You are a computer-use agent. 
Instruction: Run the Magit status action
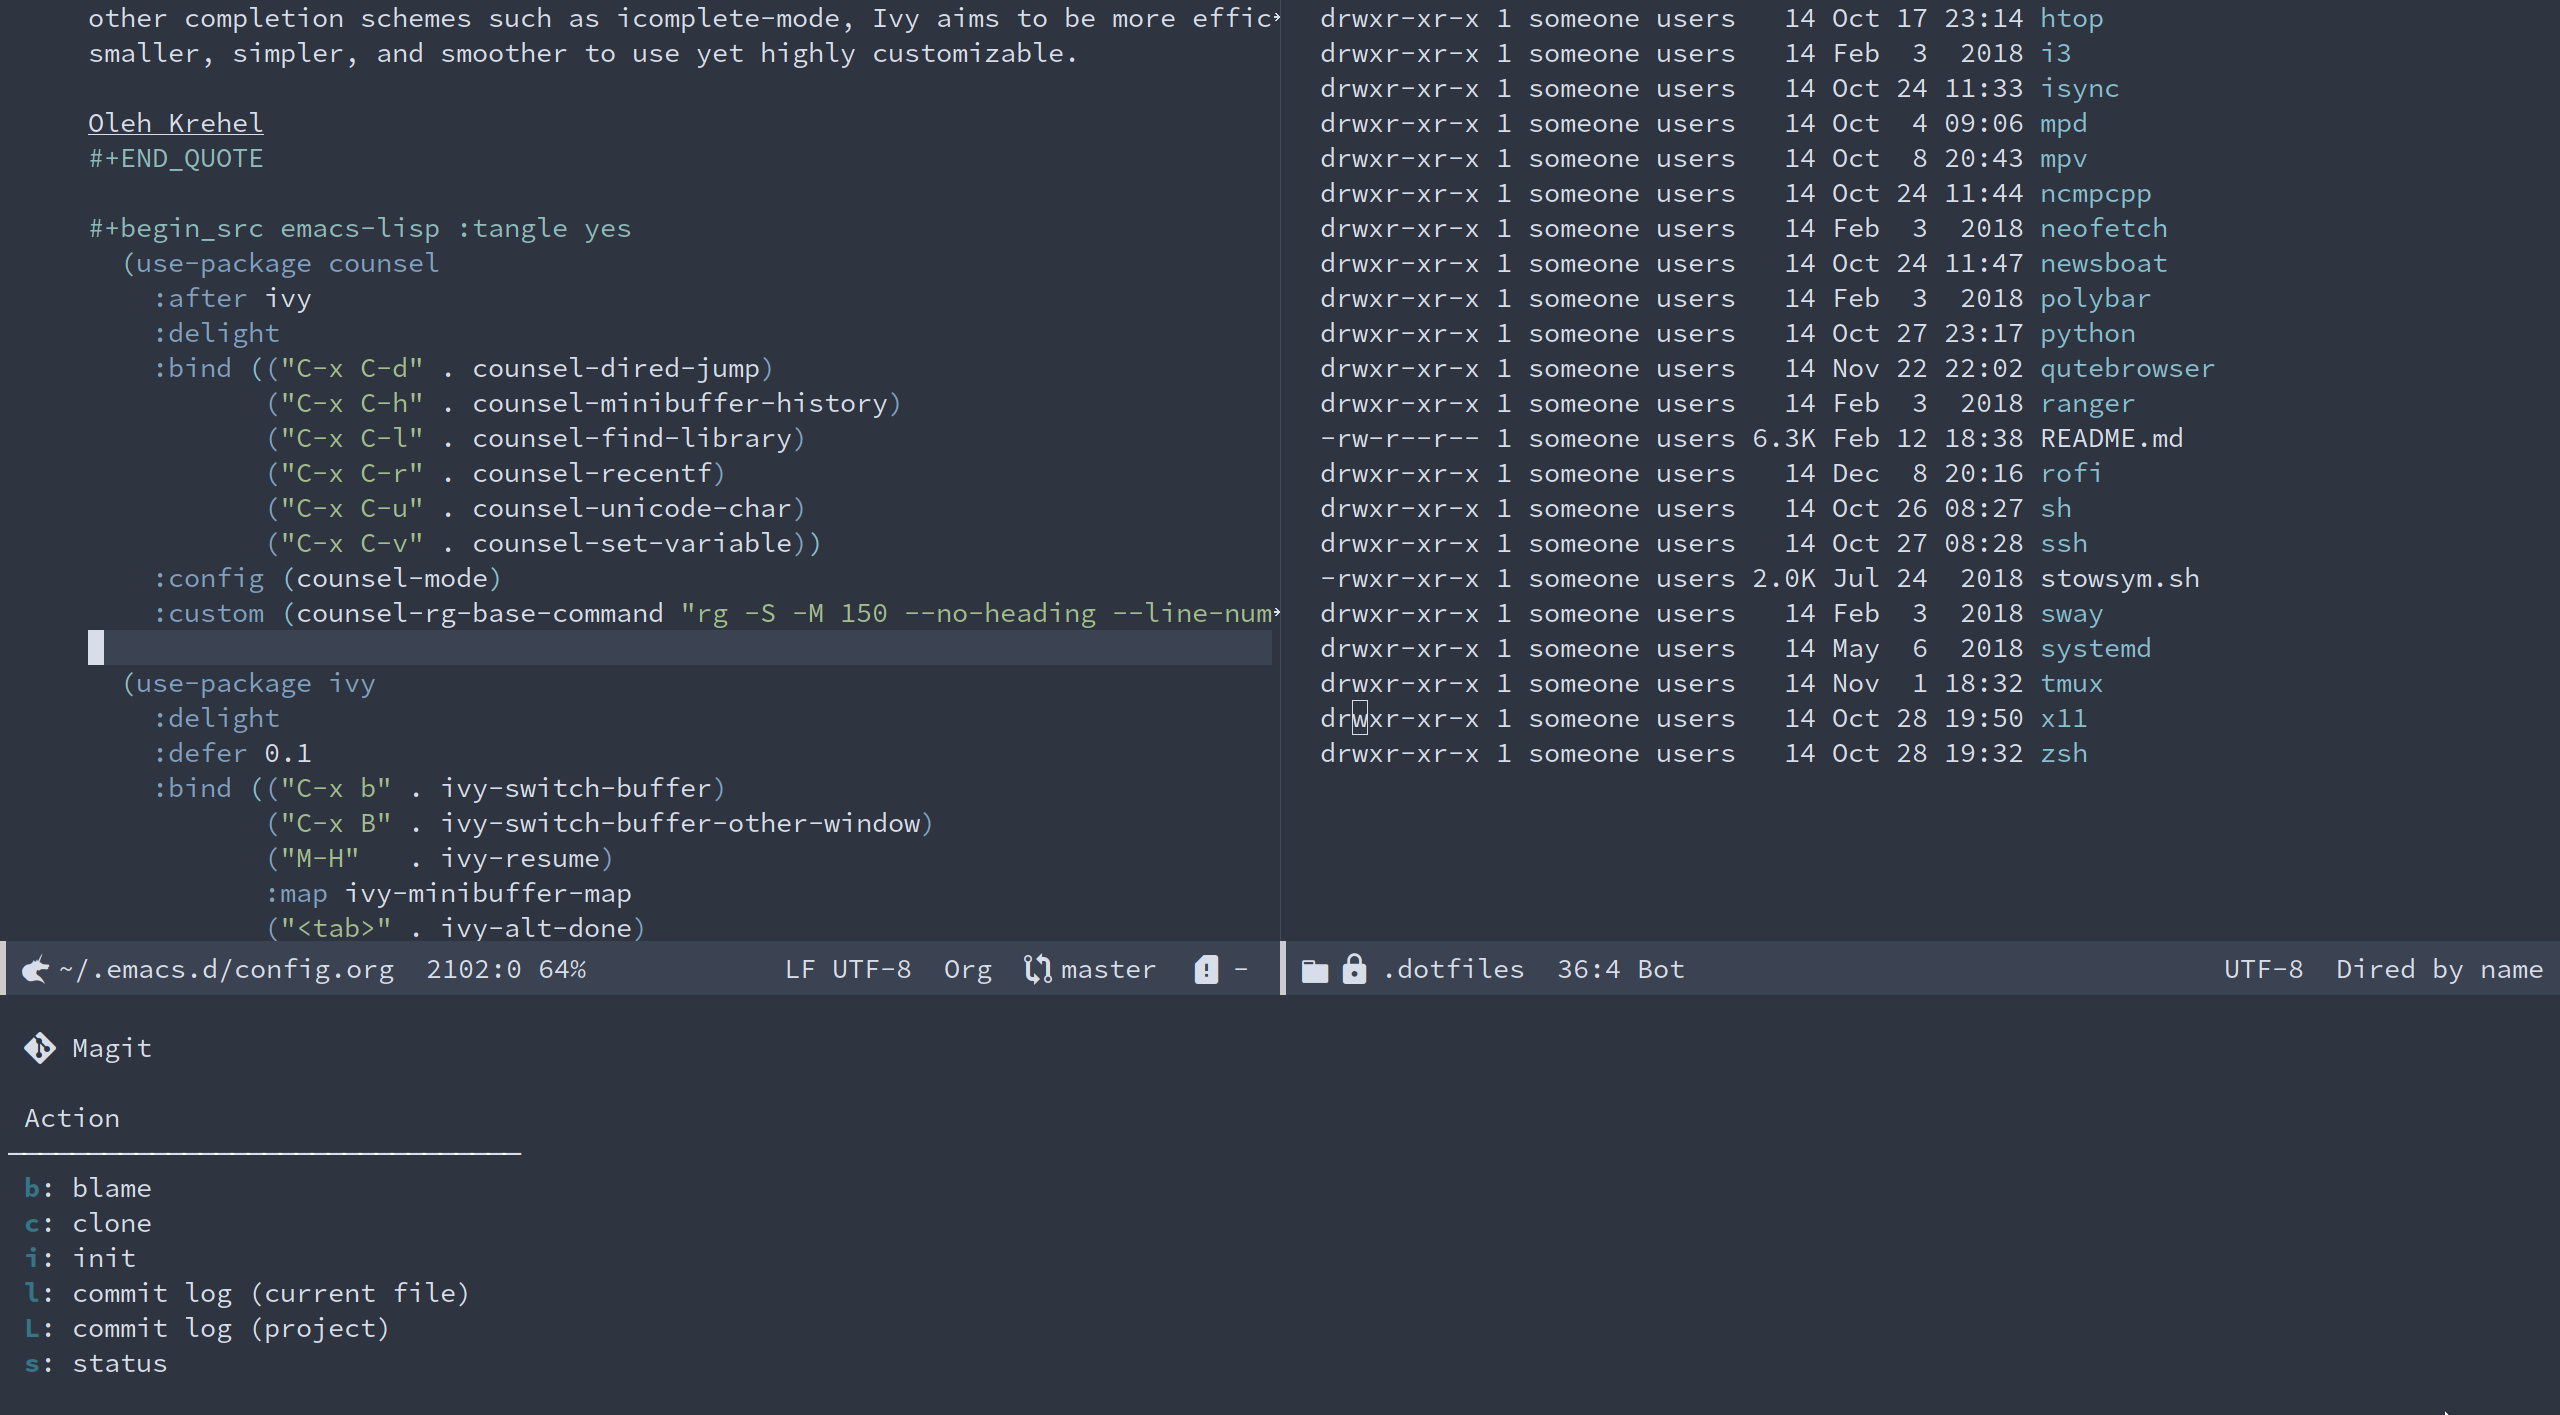pyautogui.click(x=119, y=1363)
